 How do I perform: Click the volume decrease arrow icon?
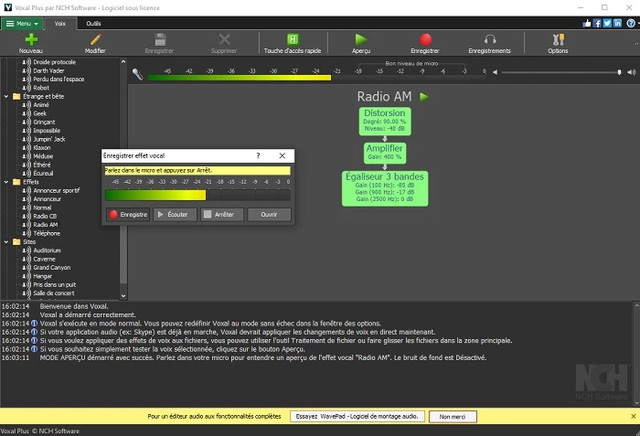click(495, 72)
